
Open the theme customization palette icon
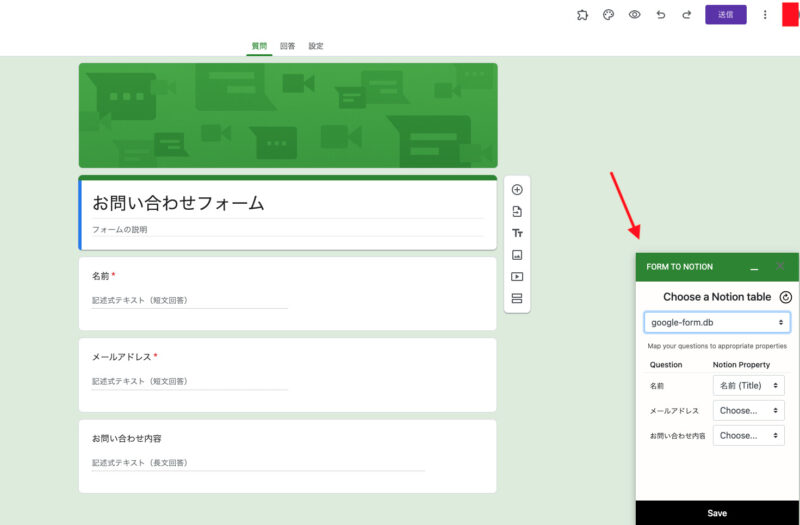point(608,15)
